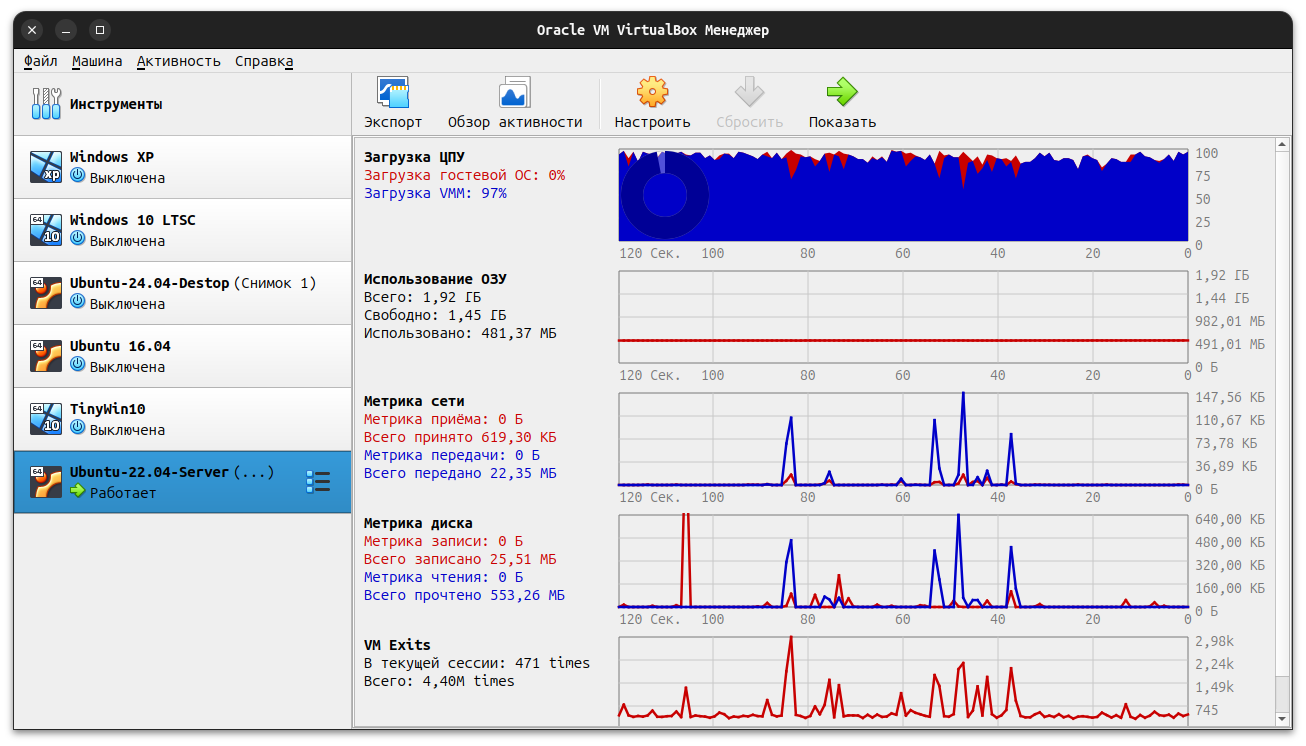Click Всего: 4,40M times text
This screenshot has height=746, width=1306.
(x=439, y=681)
